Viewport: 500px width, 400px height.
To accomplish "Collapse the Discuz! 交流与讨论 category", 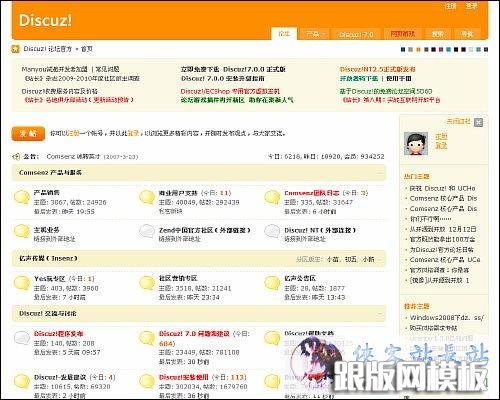I will [x=380, y=314].
